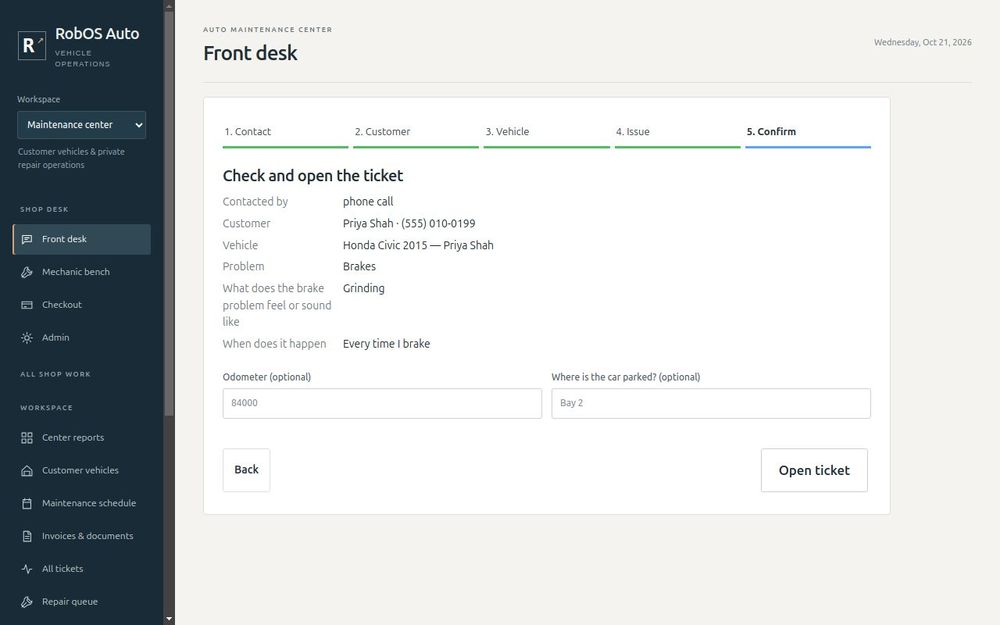The width and height of the screenshot is (1000, 625).
Task: Click the Maintenance schedule calendar icon
Action: tap(27, 503)
